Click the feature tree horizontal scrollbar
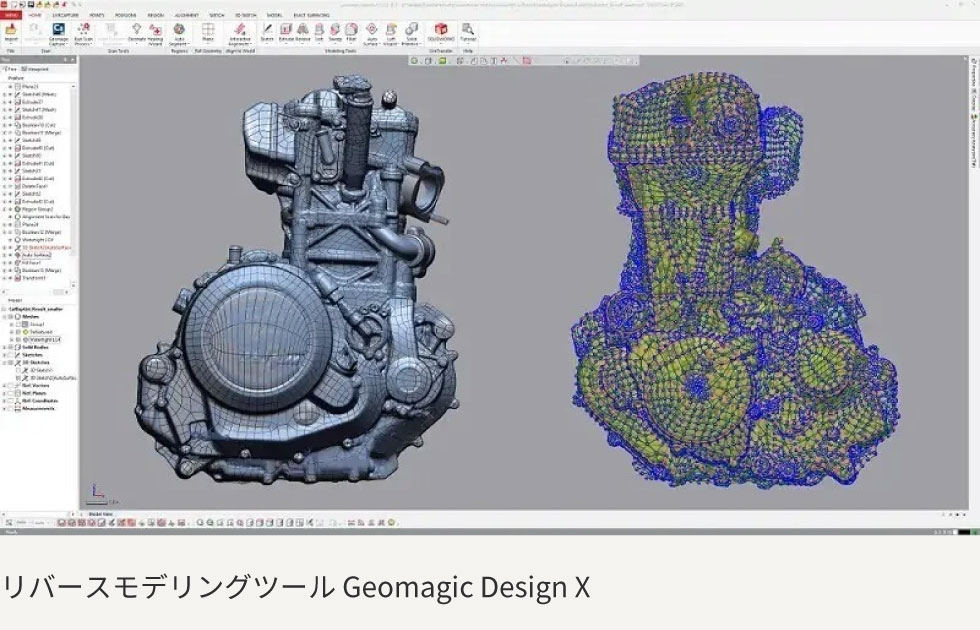 click(35, 292)
